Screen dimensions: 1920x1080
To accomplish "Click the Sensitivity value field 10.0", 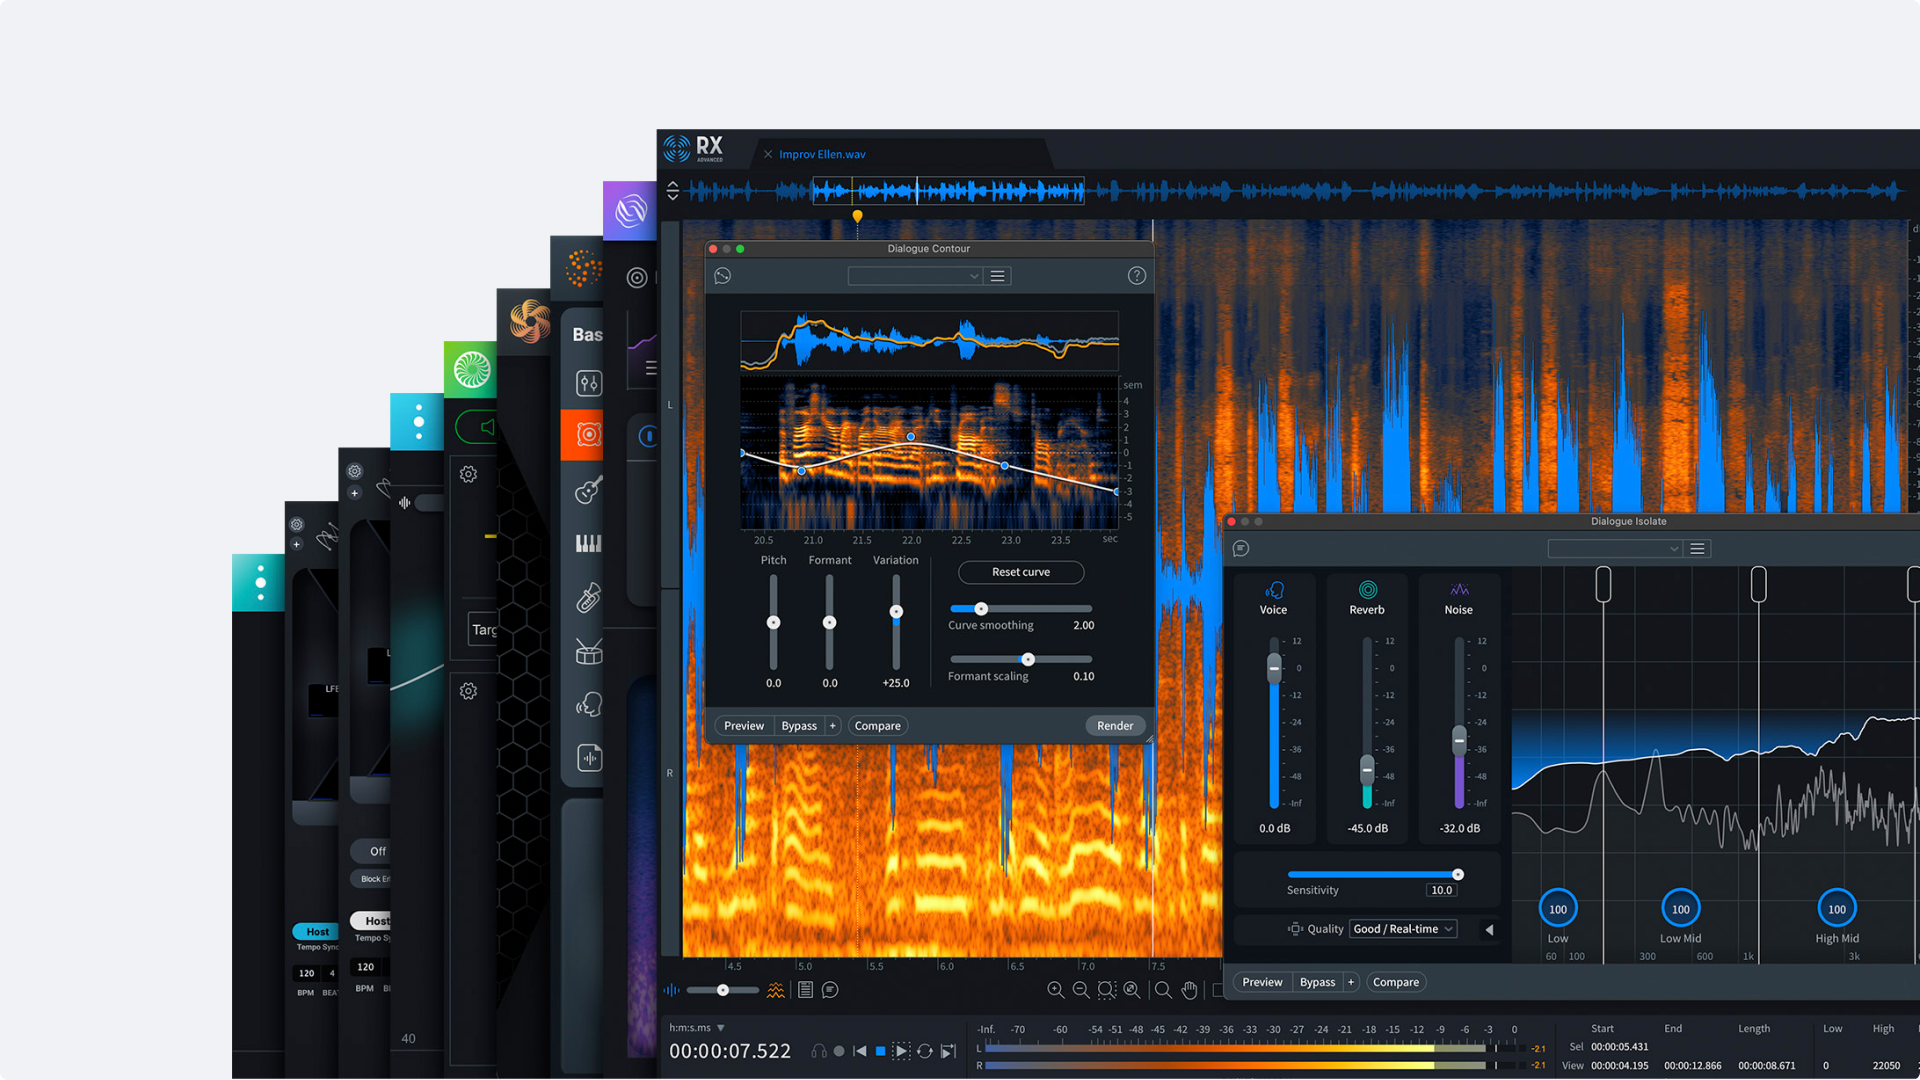I will pos(1441,890).
